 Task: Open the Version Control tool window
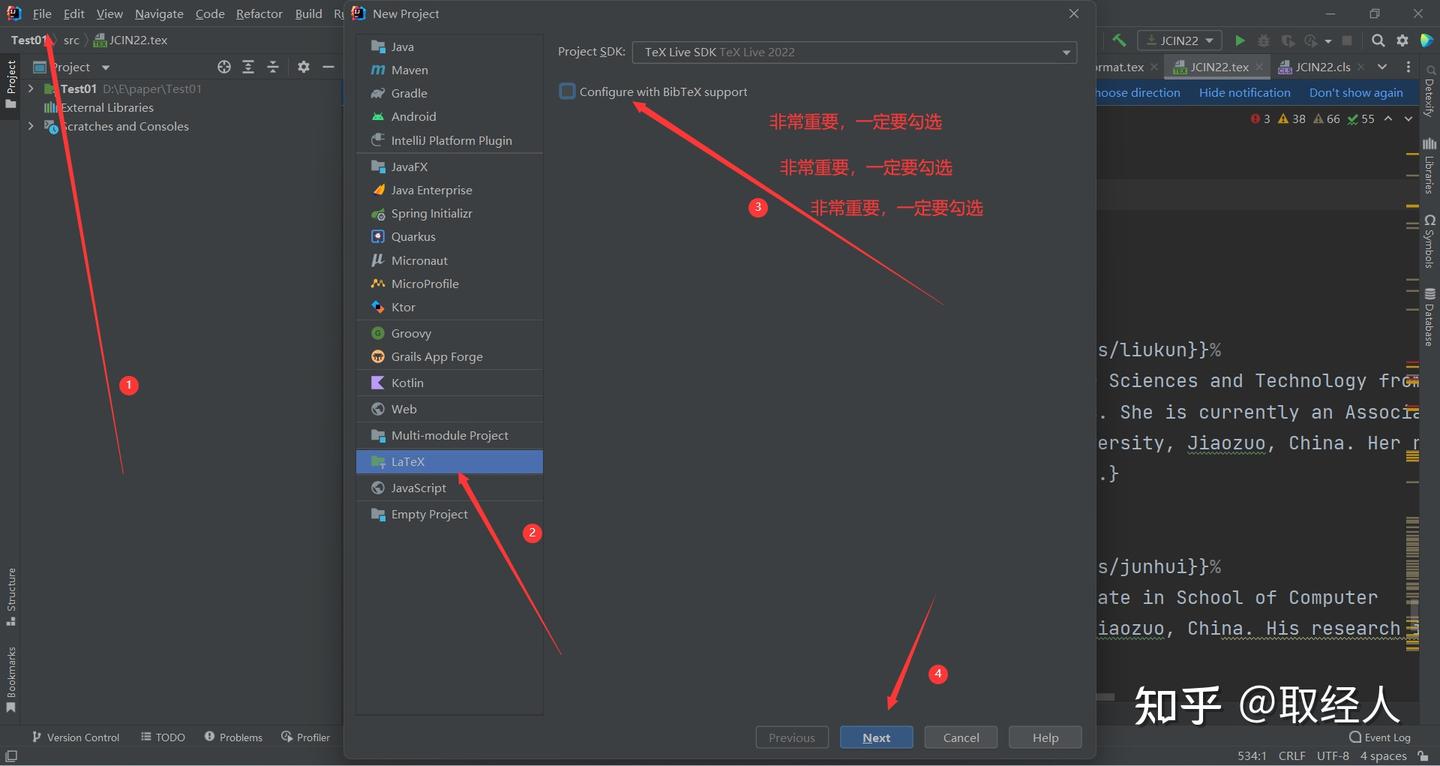[76, 737]
